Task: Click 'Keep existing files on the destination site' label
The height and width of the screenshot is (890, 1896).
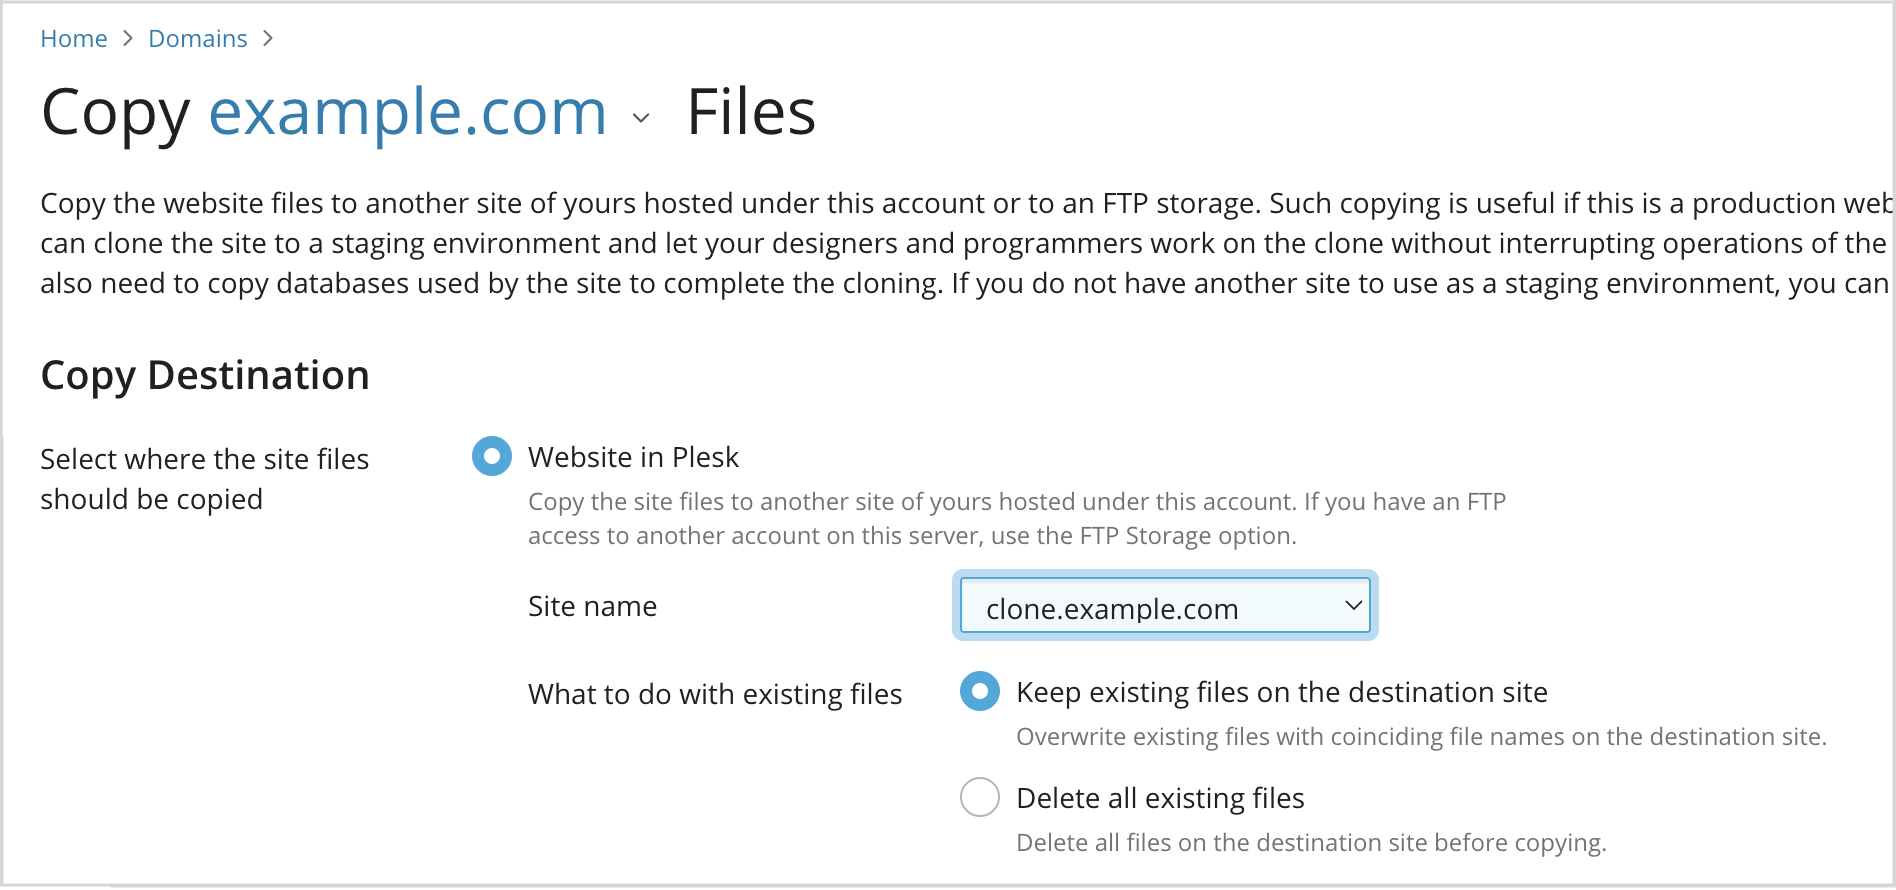Action: [x=1282, y=692]
